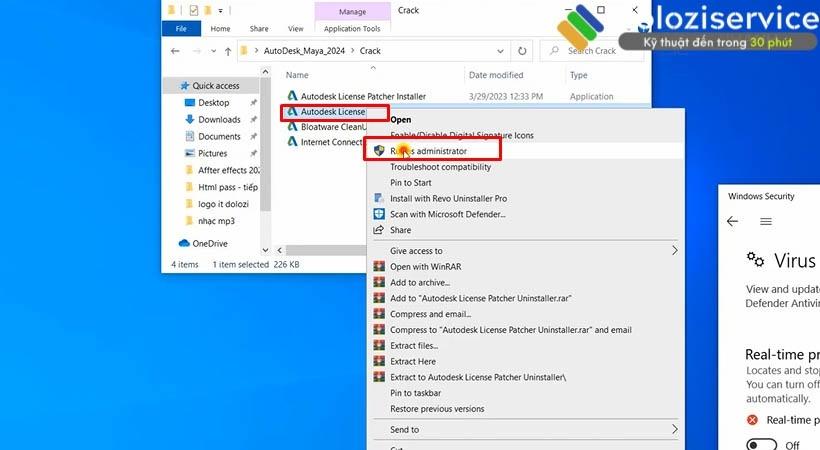Choose Pin to Start in context menu

point(411,183)
